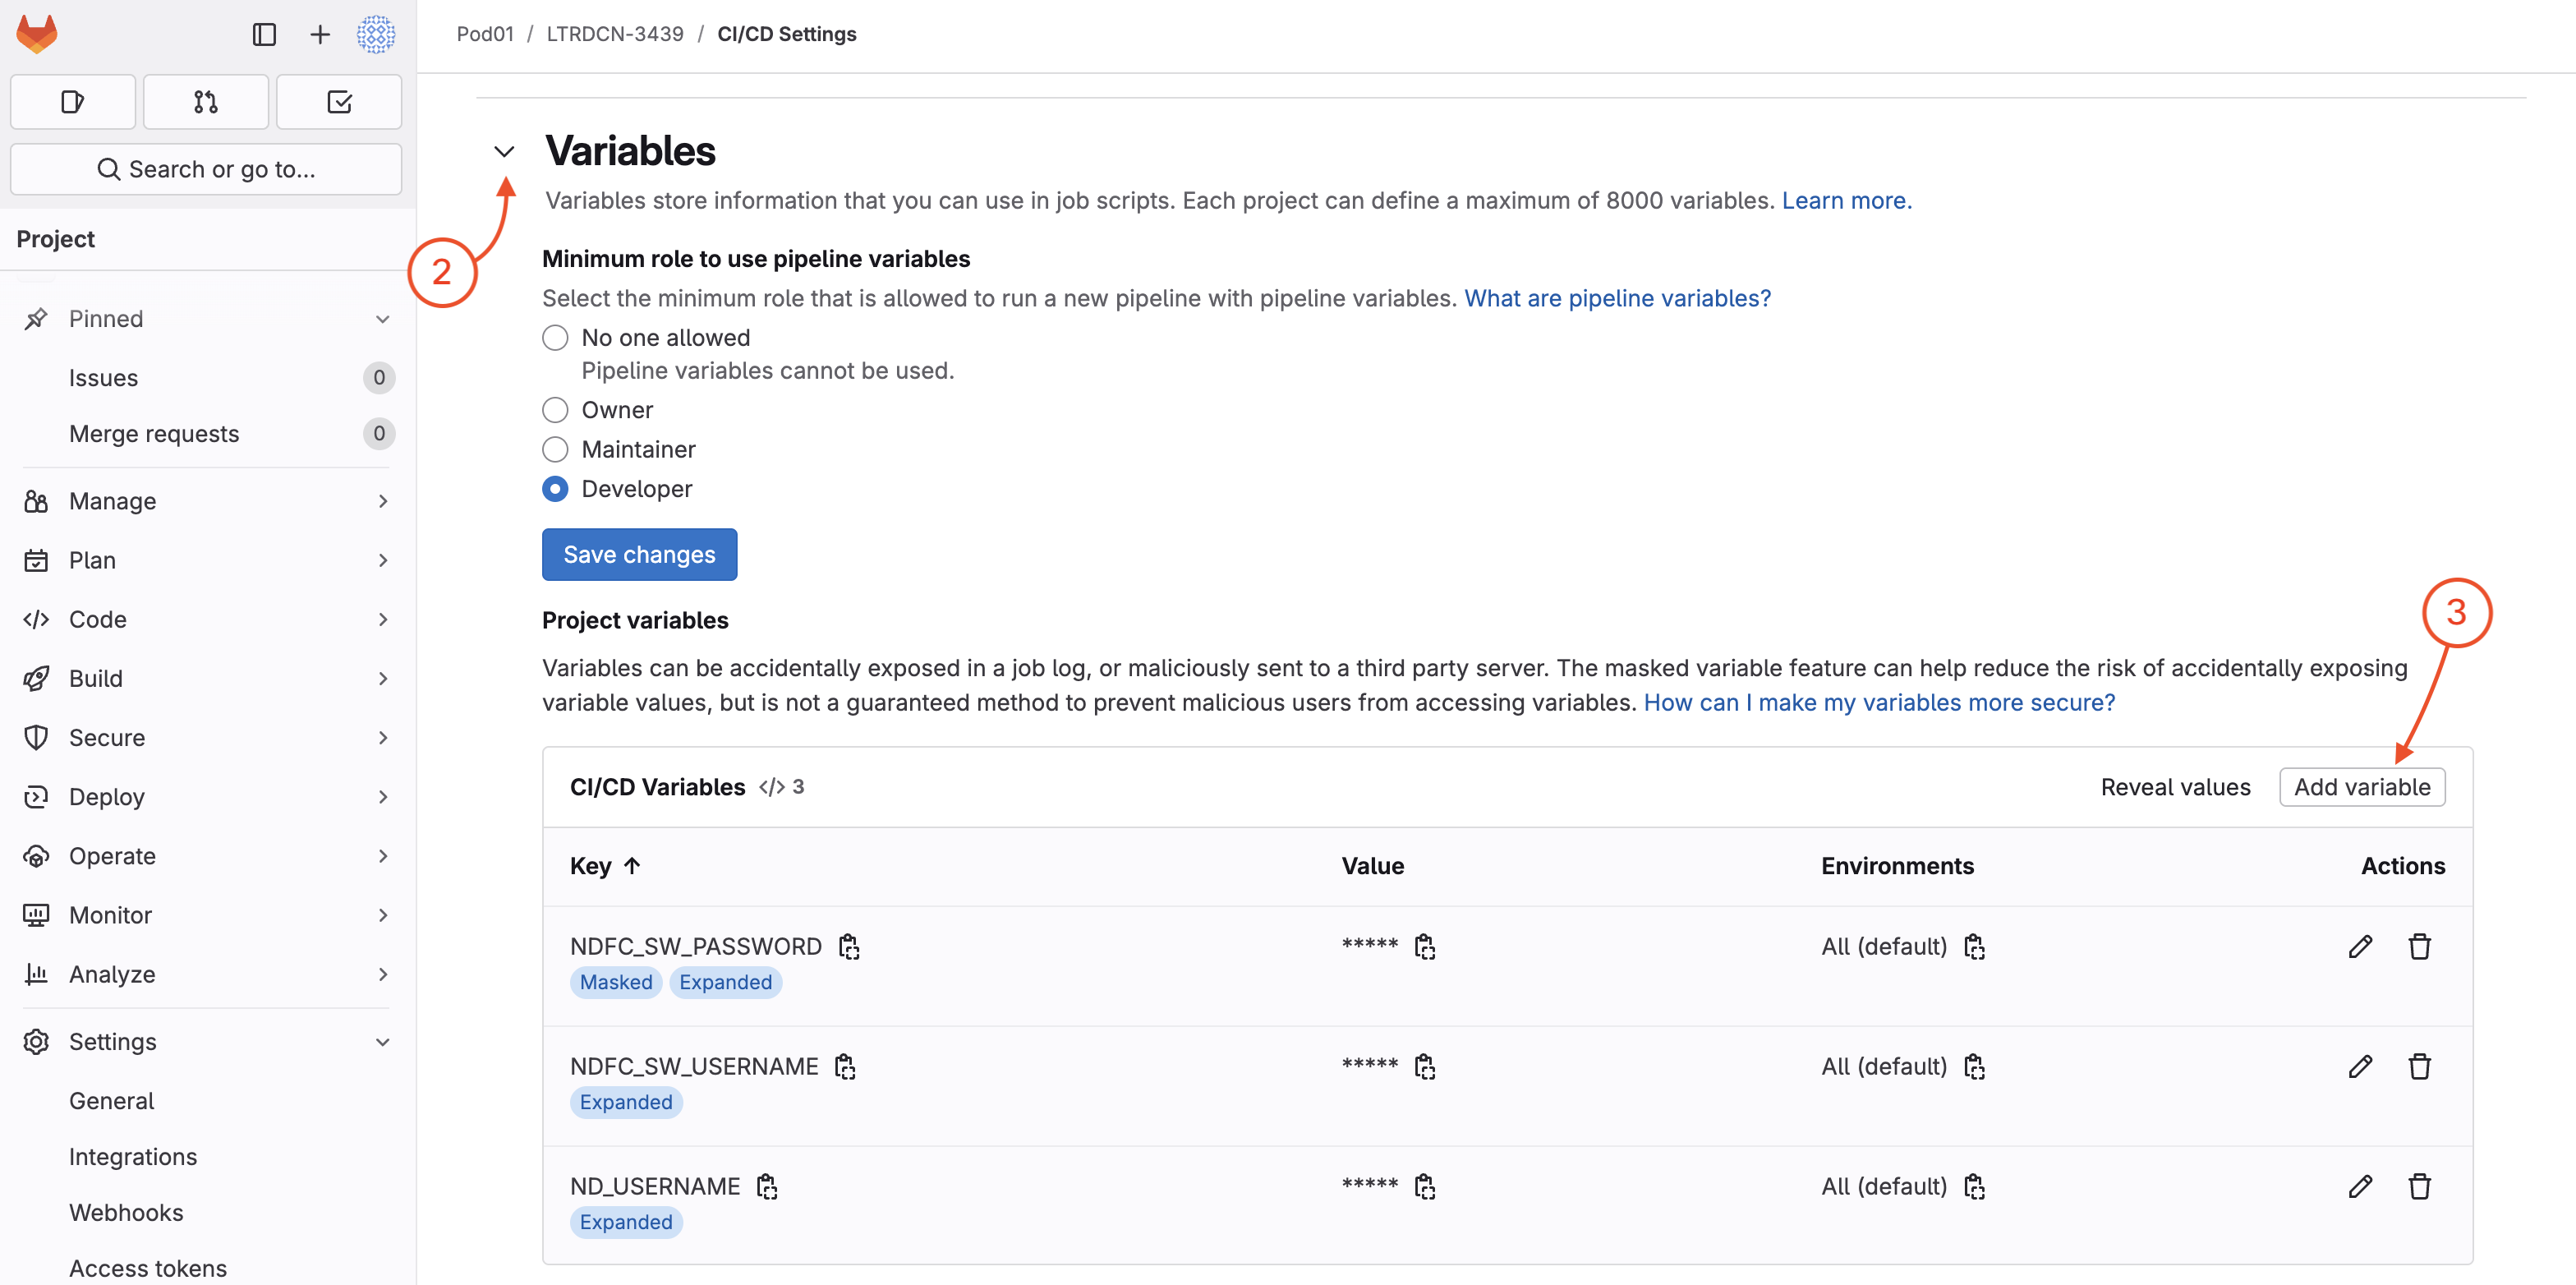Open the merge requests shortcut icon
2576x1285 pixels.
[205, 102]
